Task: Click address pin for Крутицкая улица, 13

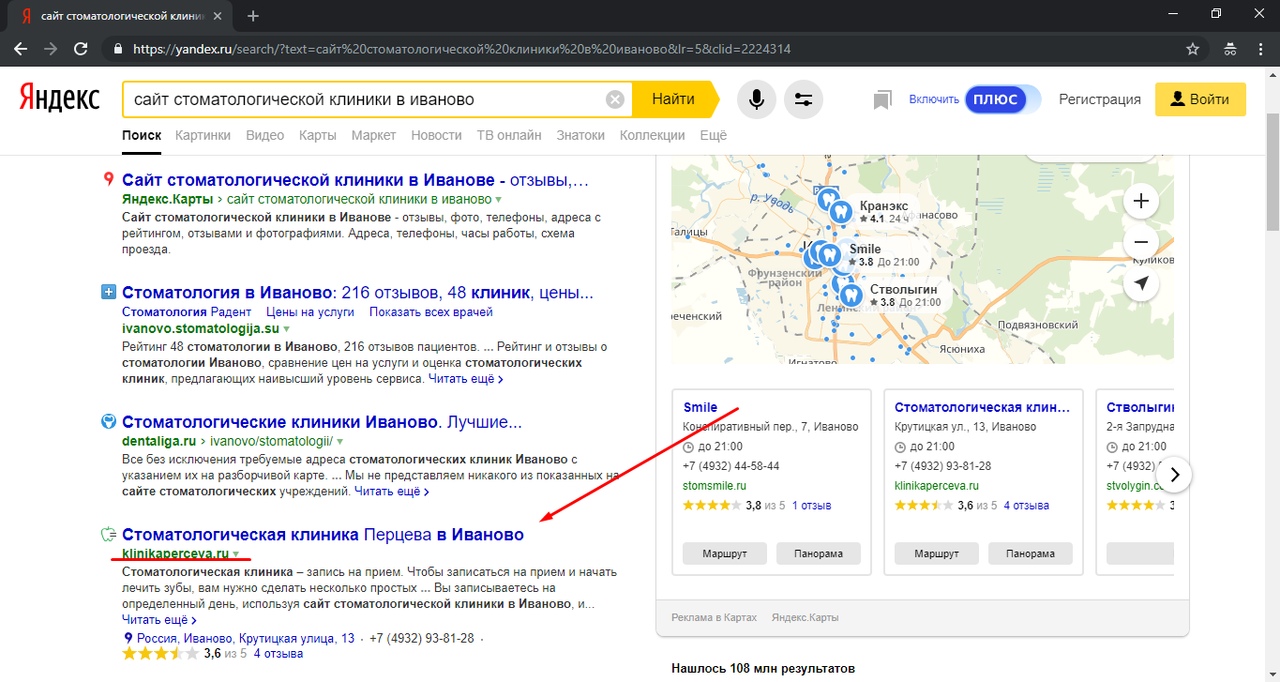Action: tap(127, 638)
